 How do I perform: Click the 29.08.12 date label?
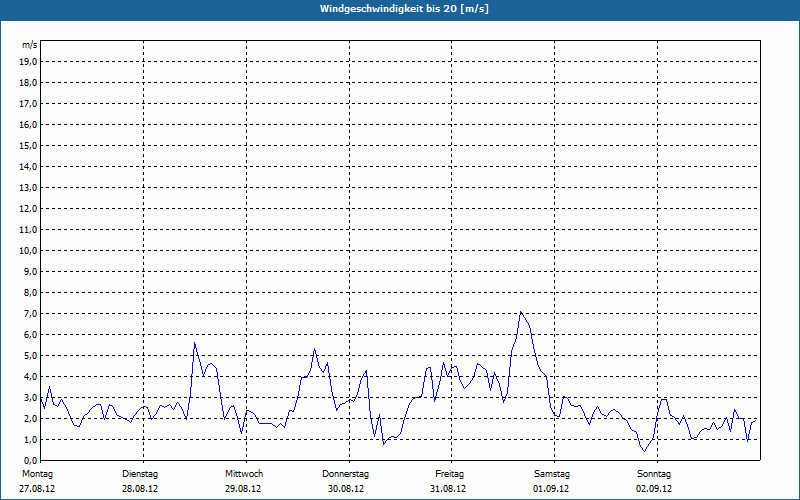(x=243, y=489)
